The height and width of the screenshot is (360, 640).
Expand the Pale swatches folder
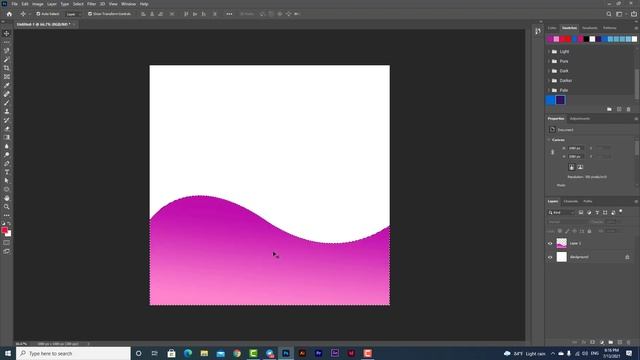[549, 90]
